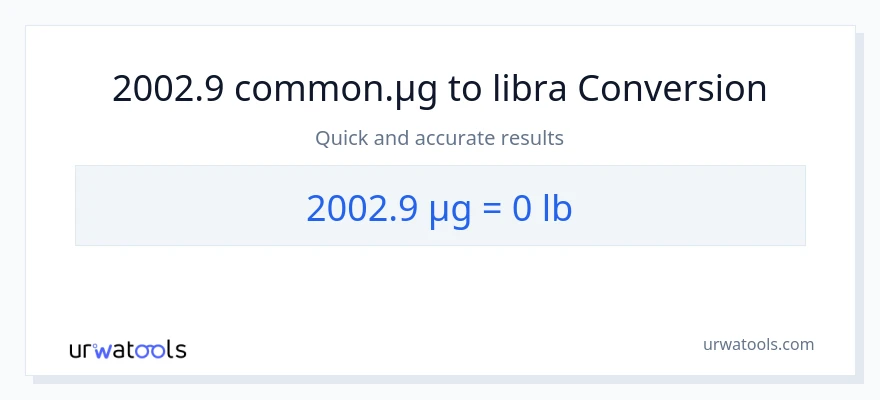Click the word 'Quick' in the subtitle
This screenshot has height=400, width=880.
click(x=341, y=138)
